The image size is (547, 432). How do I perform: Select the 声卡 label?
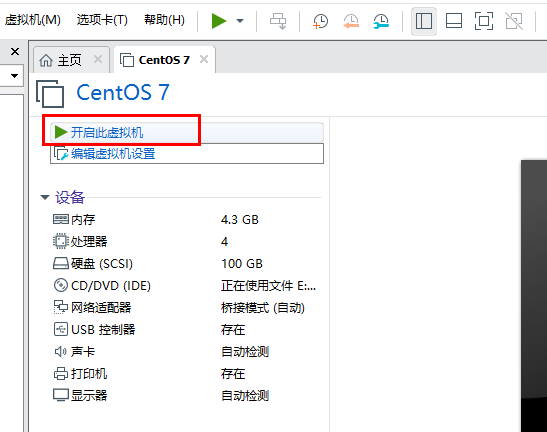tap(83, 351)
